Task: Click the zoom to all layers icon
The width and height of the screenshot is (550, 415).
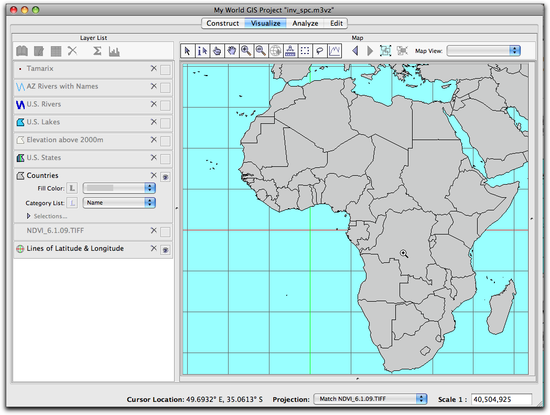Action: point(385,51)
